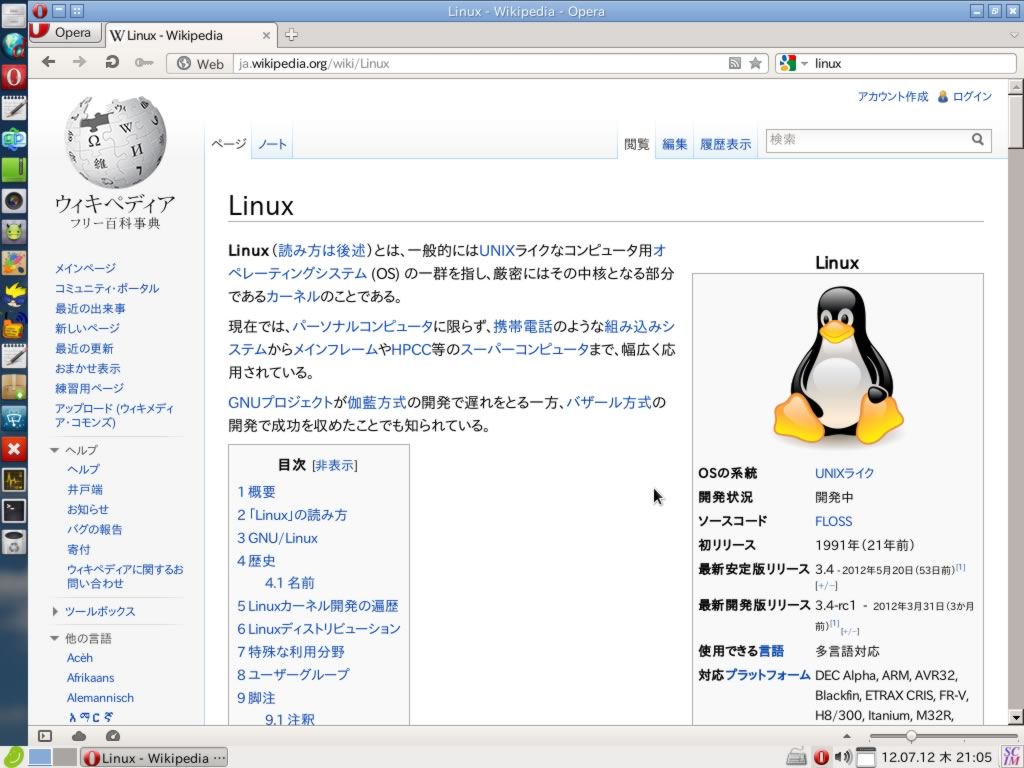Open the green Android-face icon in the dock
1024x768 pixels.
tap(14, 232)
